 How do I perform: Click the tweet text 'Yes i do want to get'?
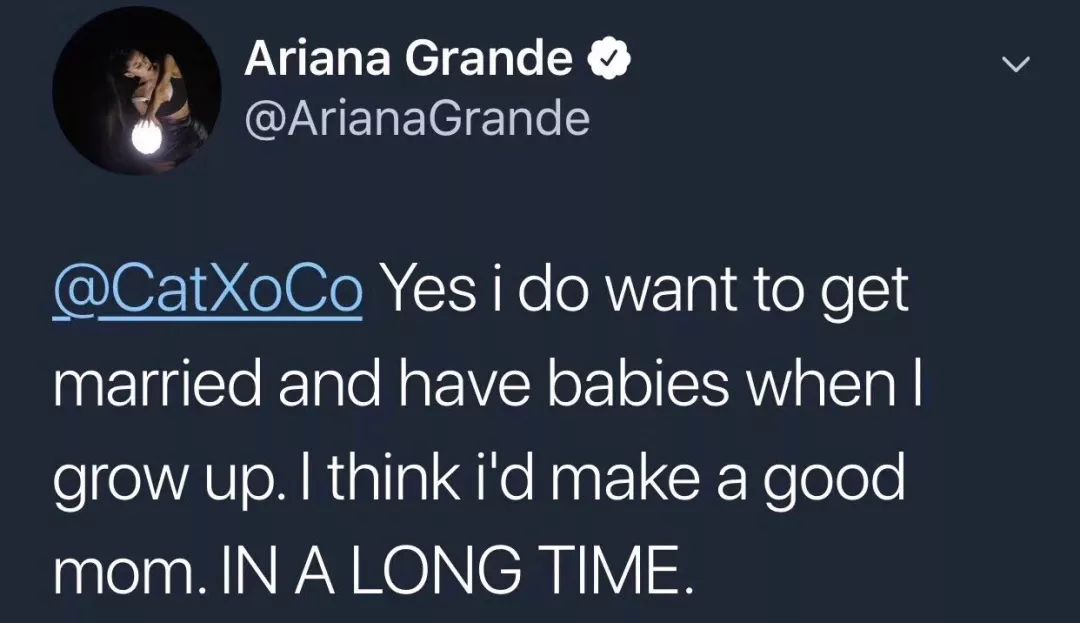pos(646,291)
